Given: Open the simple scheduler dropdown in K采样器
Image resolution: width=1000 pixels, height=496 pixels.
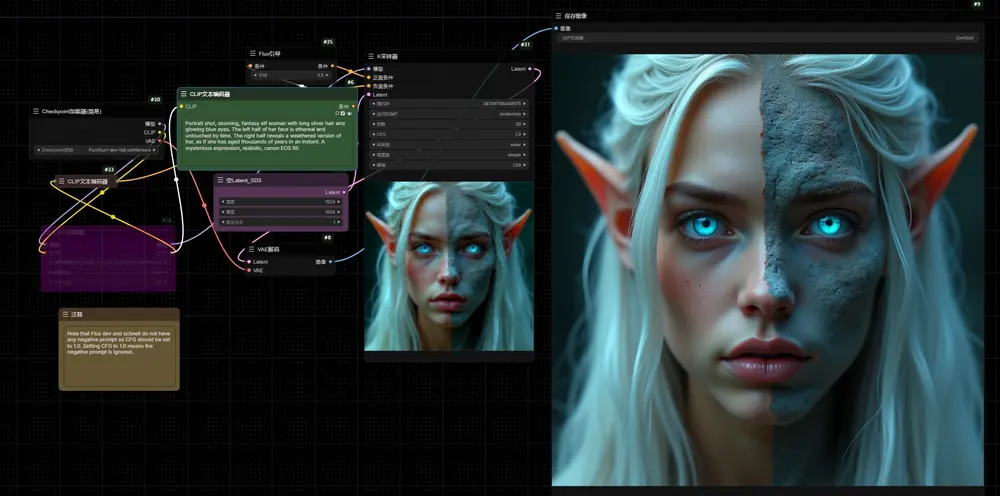Looking at the screenshot, I should pos(449,155).
